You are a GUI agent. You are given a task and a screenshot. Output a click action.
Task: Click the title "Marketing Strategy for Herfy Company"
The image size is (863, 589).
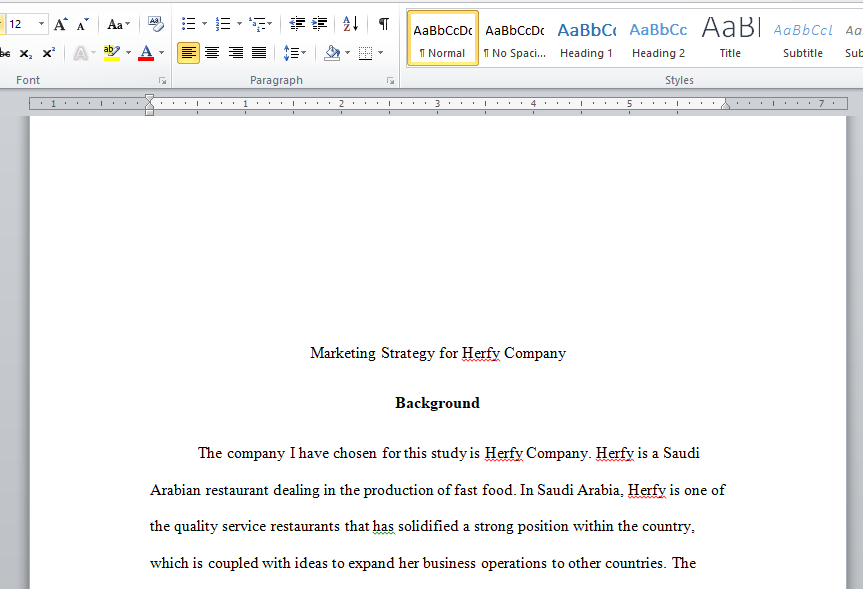[438, 353]
